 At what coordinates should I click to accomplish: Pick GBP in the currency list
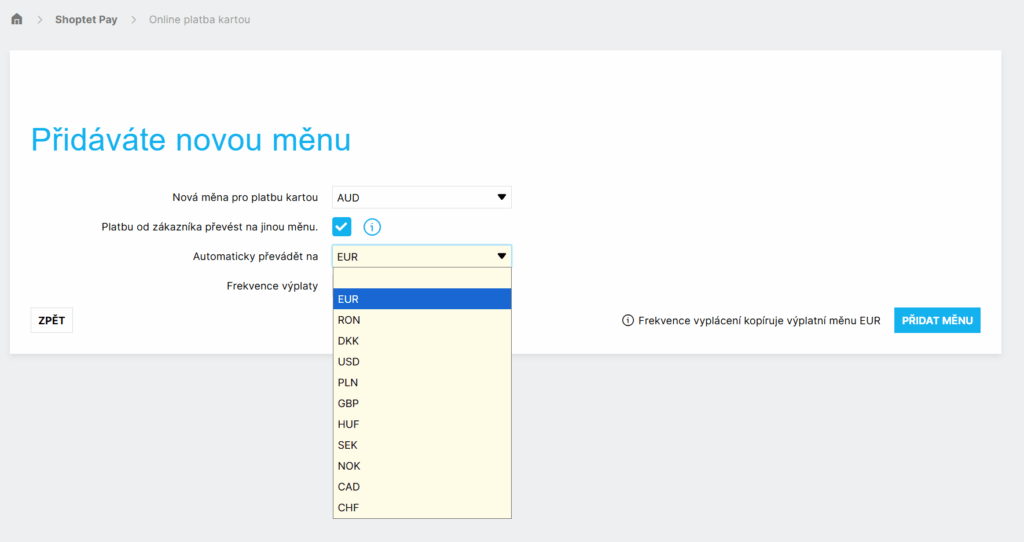coord(421,404)
